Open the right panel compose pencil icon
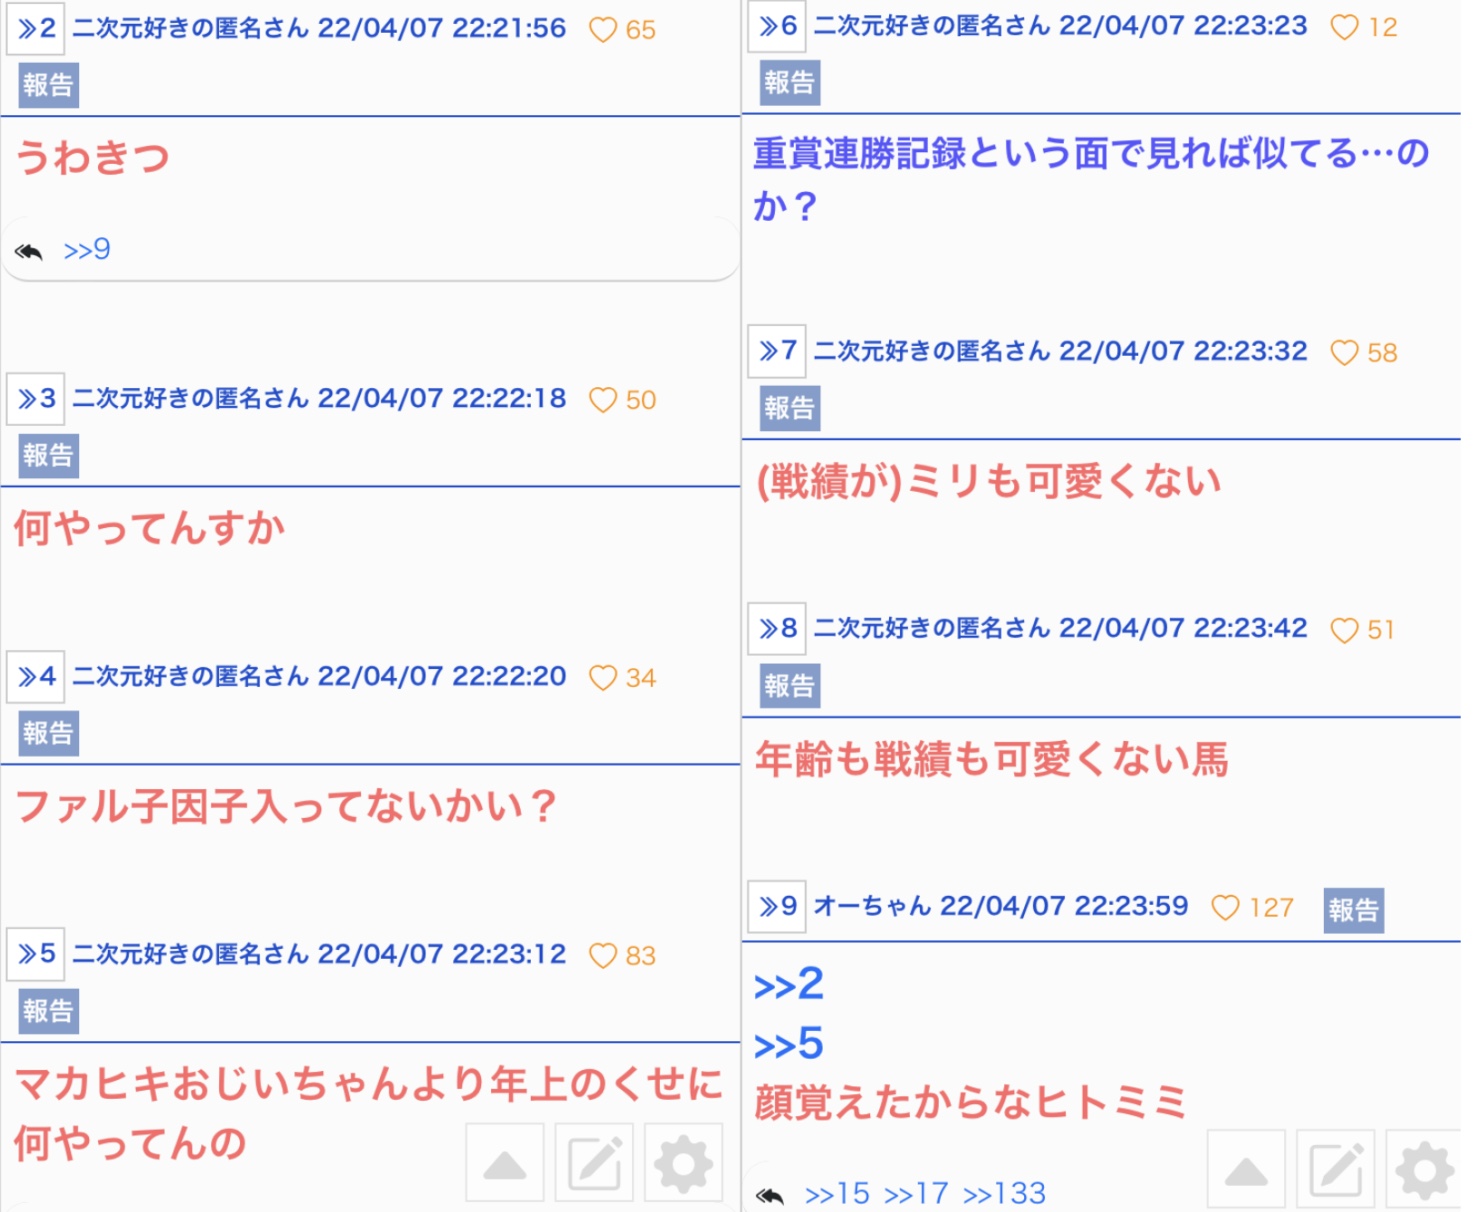 (x=1335, y=1169)
